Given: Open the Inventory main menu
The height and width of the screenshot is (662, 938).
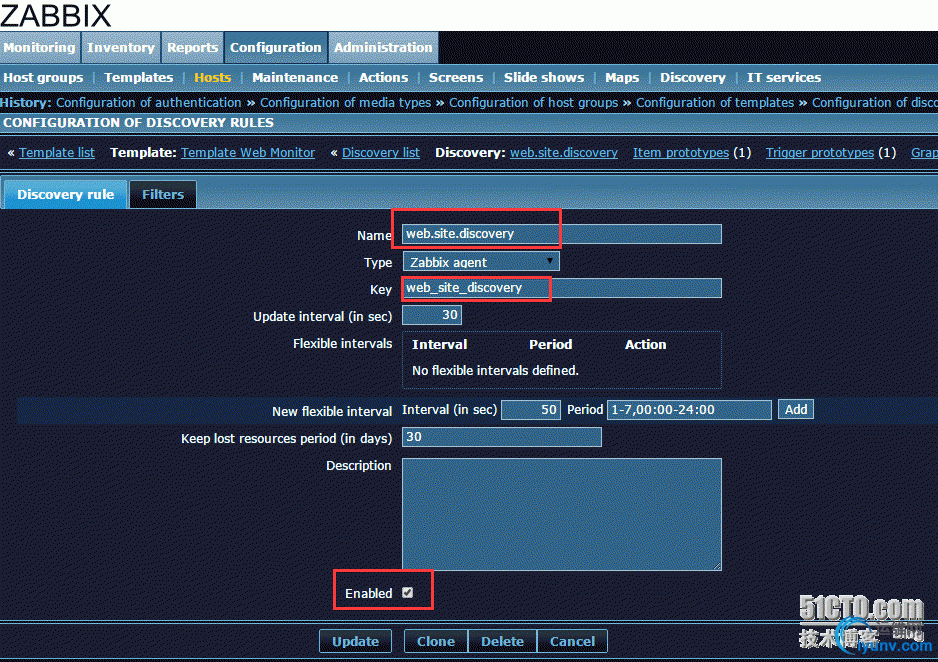Looking at the screenshot, I should tap(121, 47).
